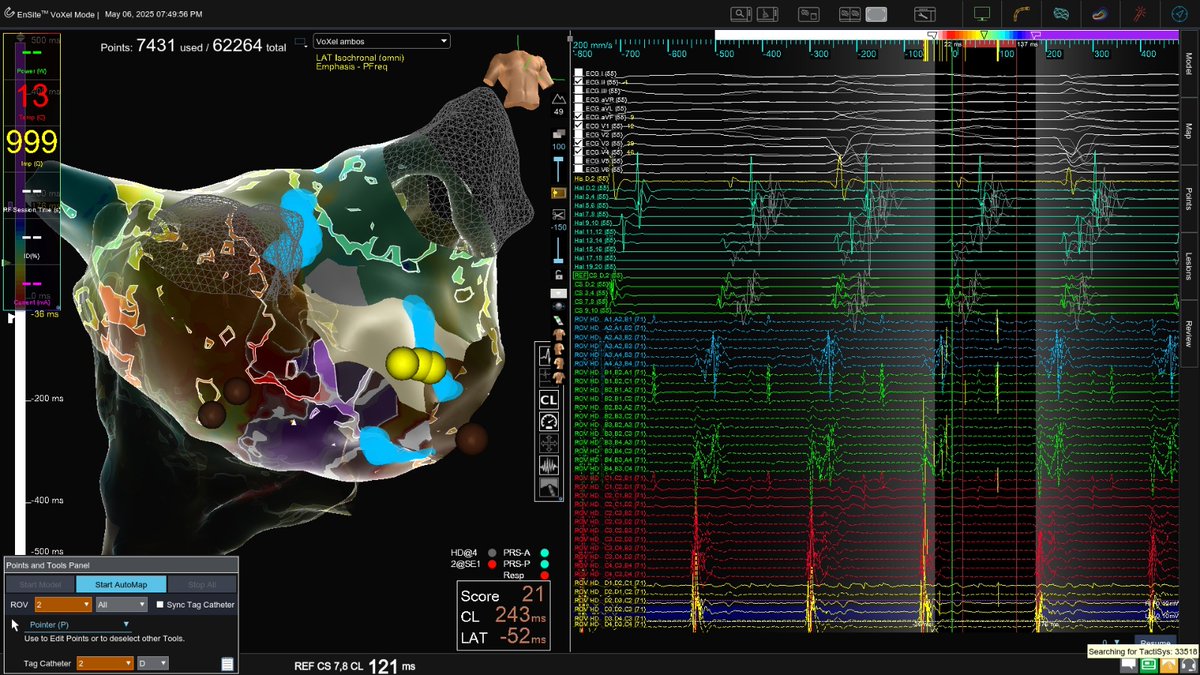Toggle the ECG V1 checkbox
Screen dimensions: 1200x675
580,127
